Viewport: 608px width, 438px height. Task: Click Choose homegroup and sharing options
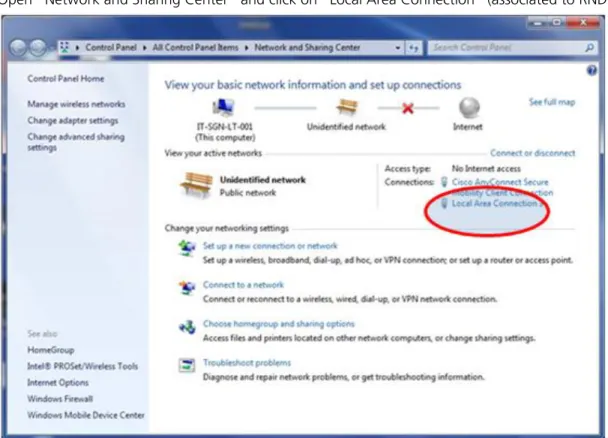[x=278, y=324]
